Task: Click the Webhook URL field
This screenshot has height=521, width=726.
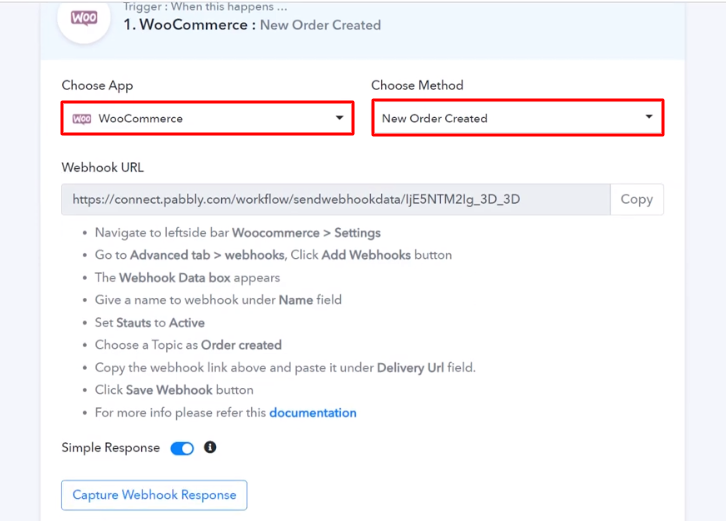Action: click(x=336, y=199)
